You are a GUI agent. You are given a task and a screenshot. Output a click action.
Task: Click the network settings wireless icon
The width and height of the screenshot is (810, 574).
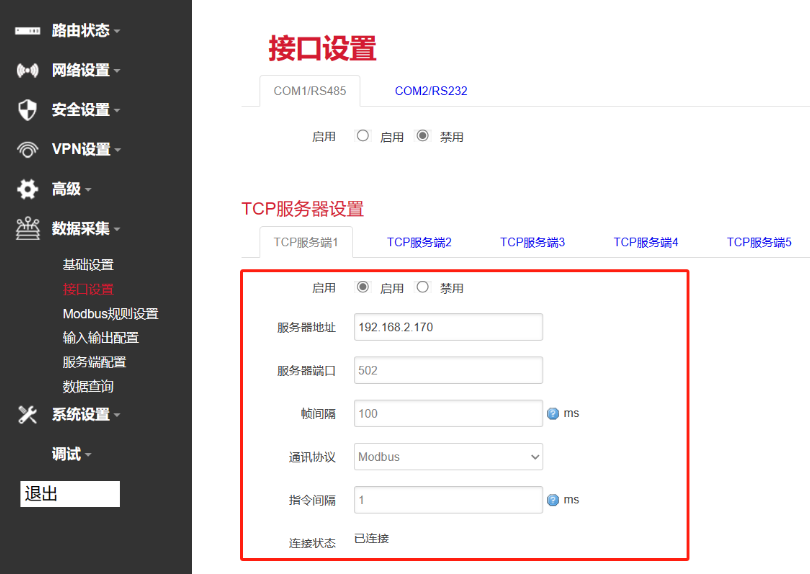click(28, 71)
